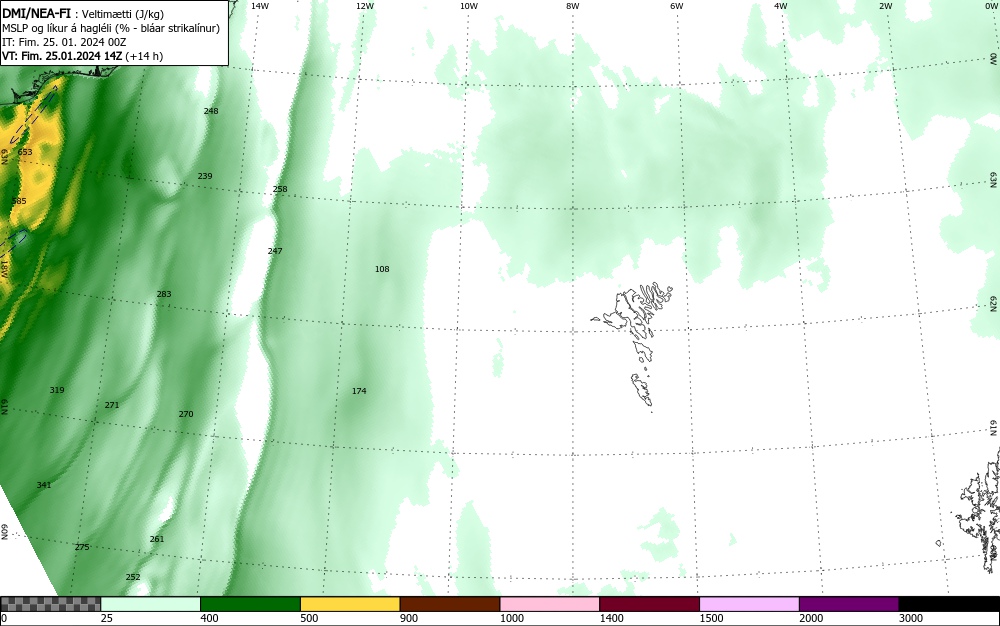Click the legend scale label 500

tap(309, 618)
